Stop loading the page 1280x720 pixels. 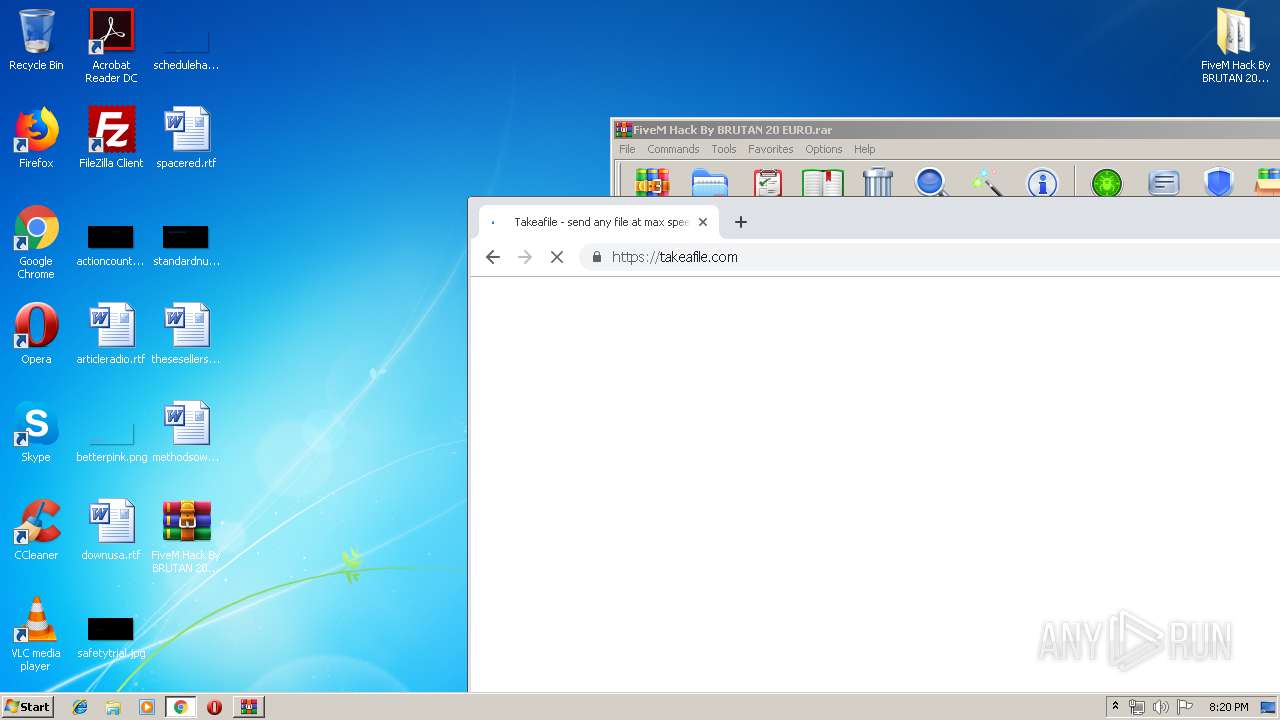(557, 257)
